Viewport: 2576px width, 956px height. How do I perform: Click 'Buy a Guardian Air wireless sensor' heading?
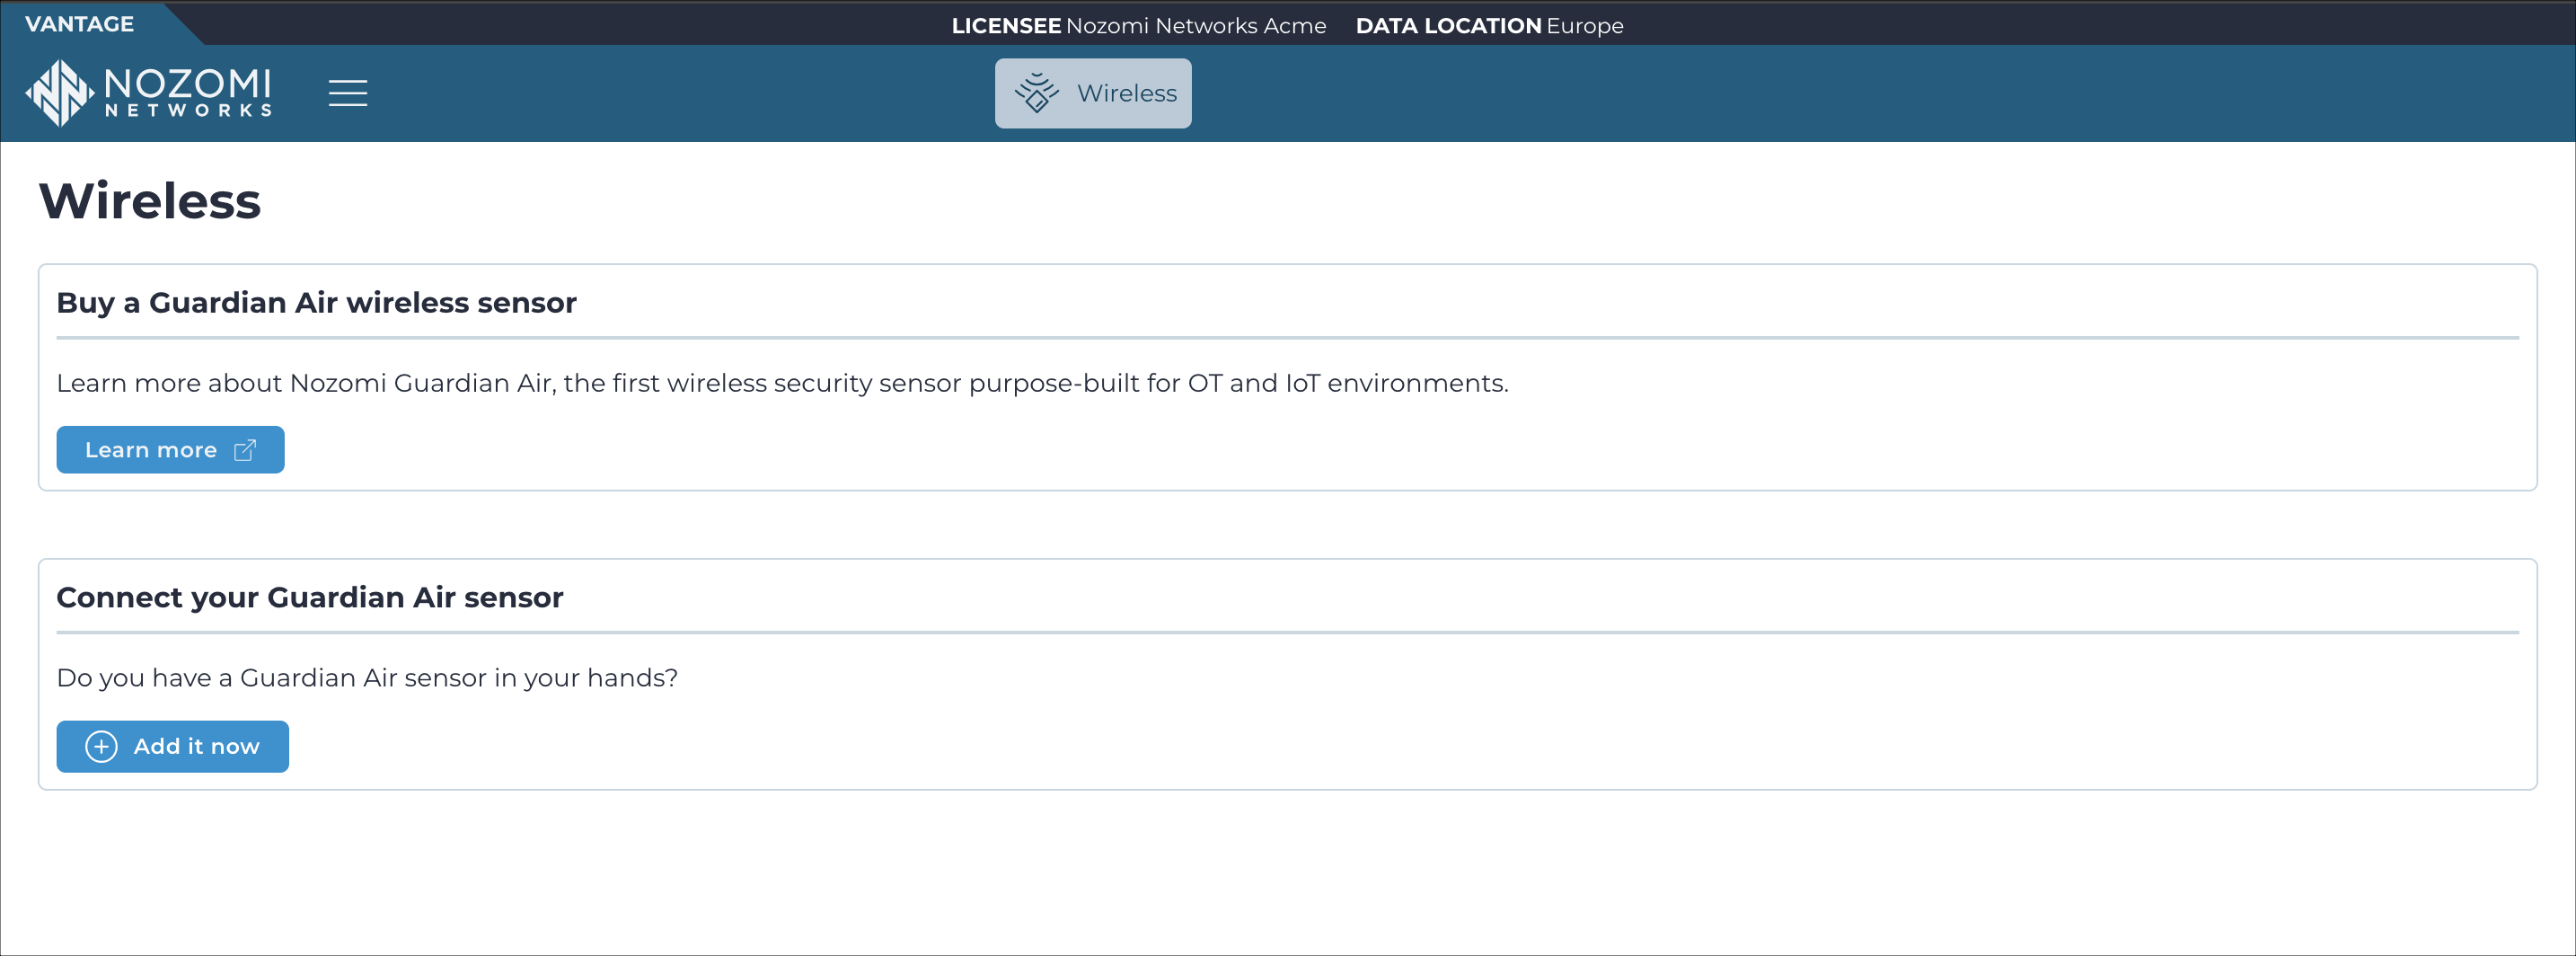[316, 303]
